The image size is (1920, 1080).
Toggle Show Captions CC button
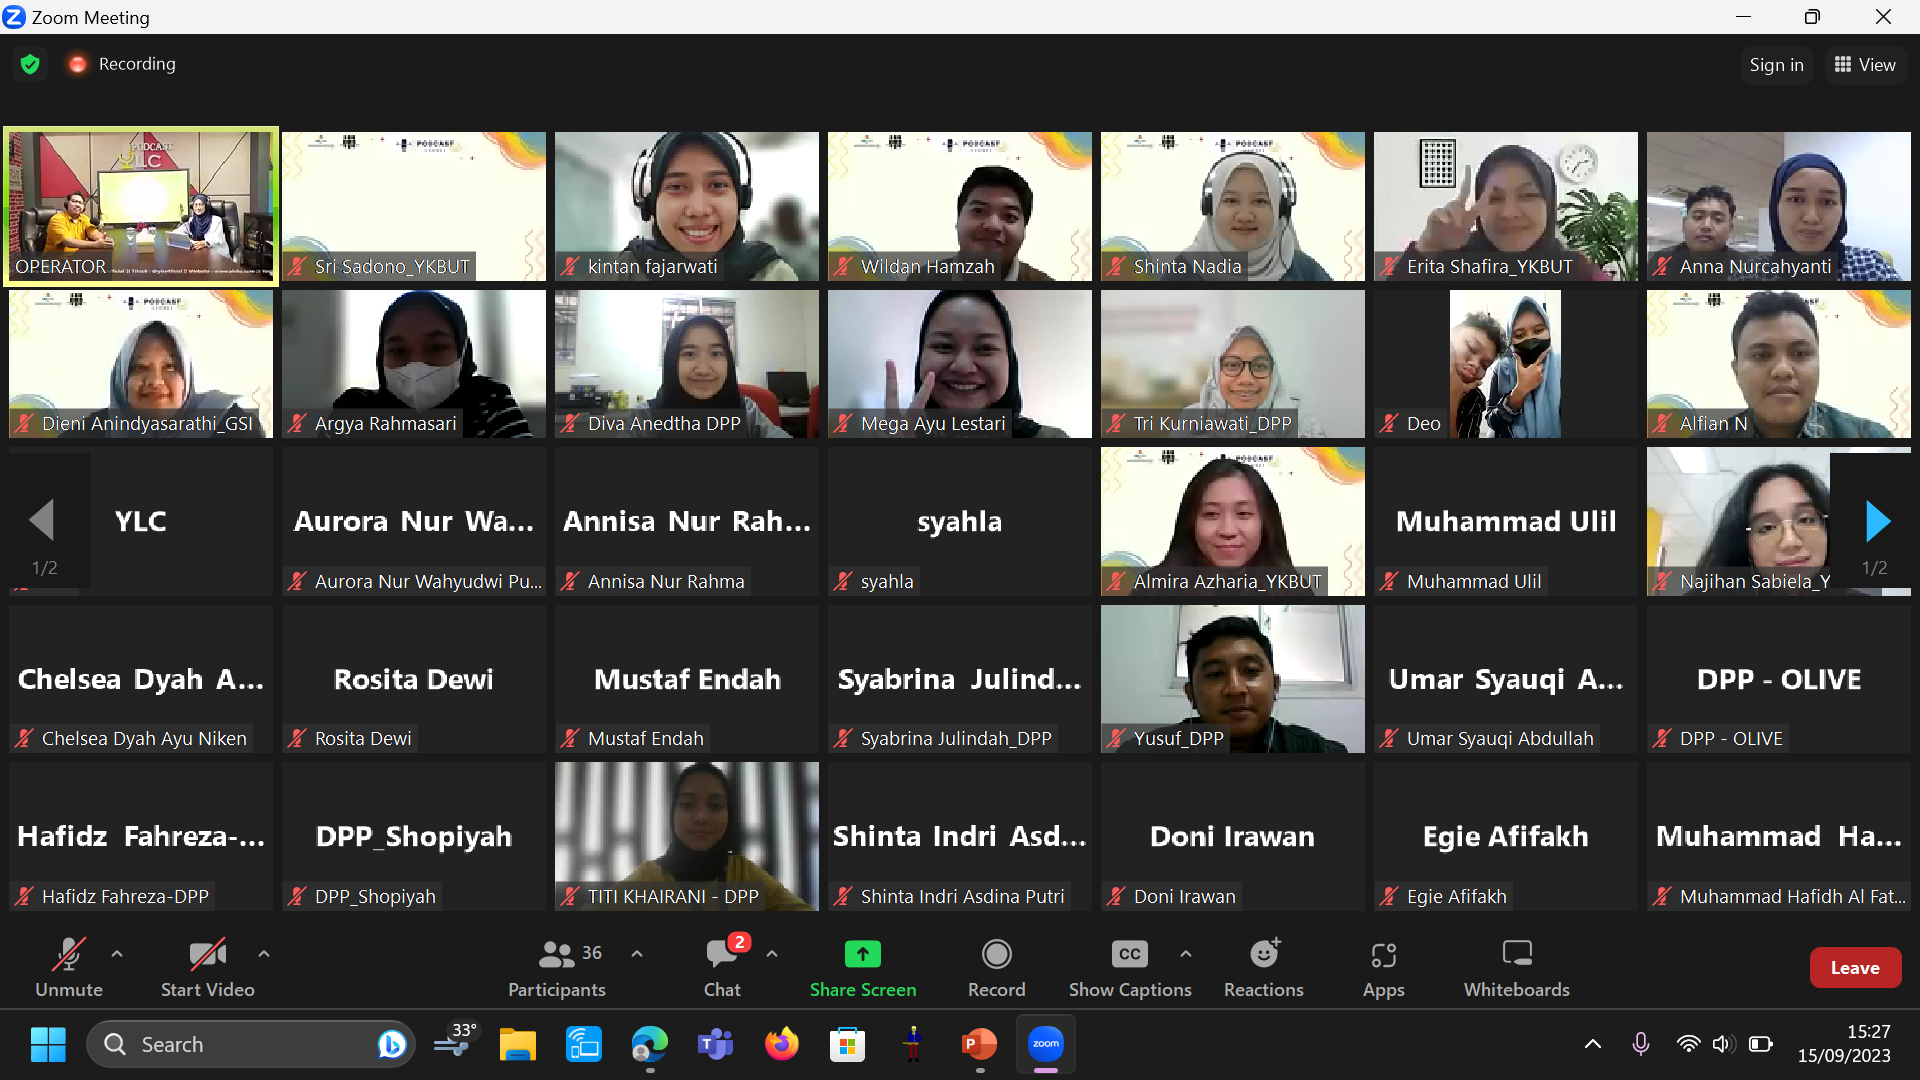[1129, 955]
